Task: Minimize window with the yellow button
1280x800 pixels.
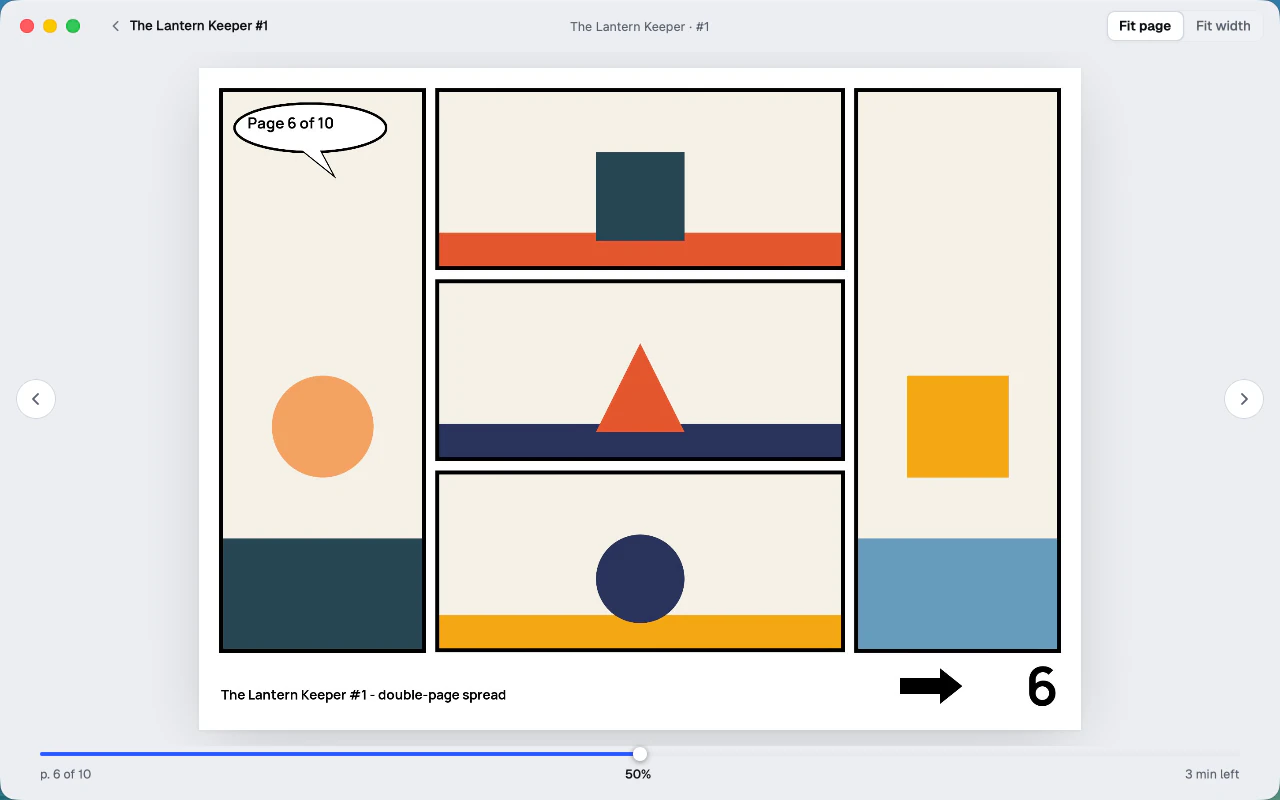Action: click(50, 26)
